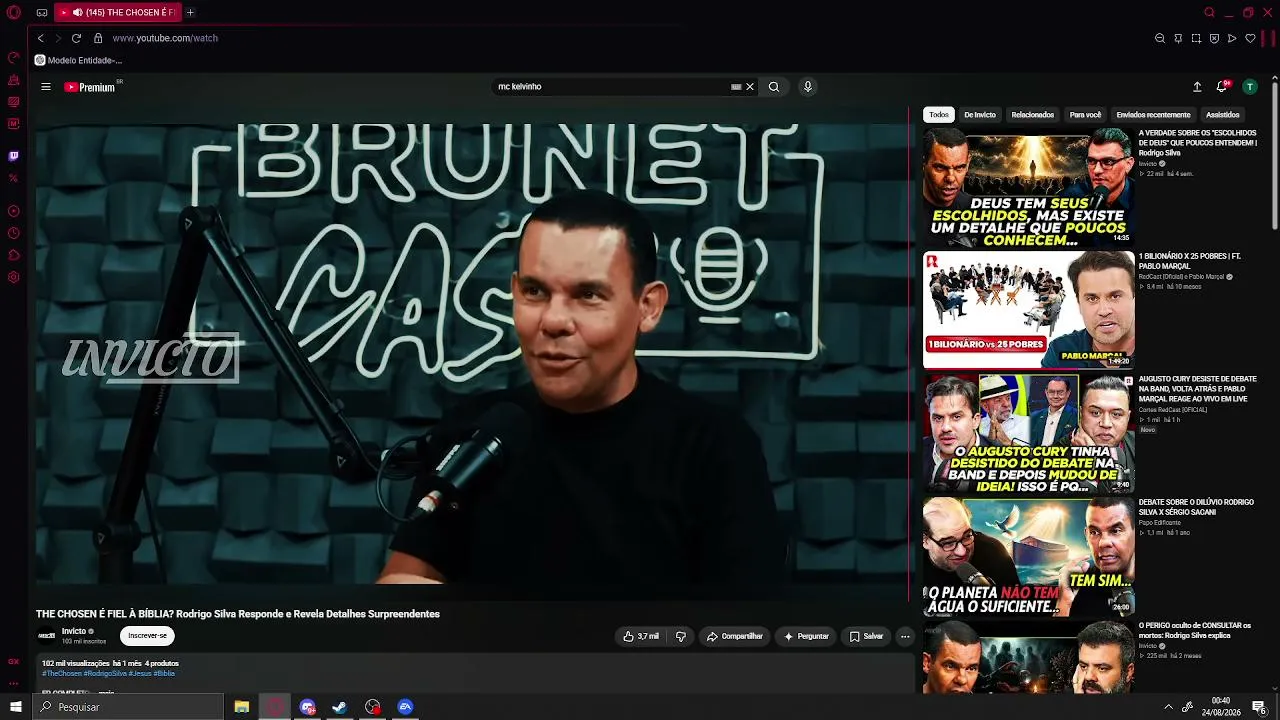
Task: Open the Windows Start menu
Action: (16, 707)
